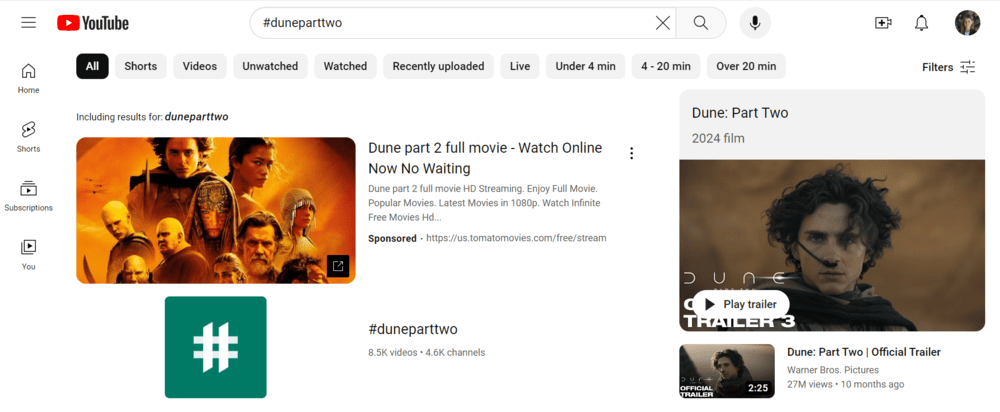1000x412 pixels.
Task: Open the Create video icon
Action: pyautogui.click(x=883, y=23)
